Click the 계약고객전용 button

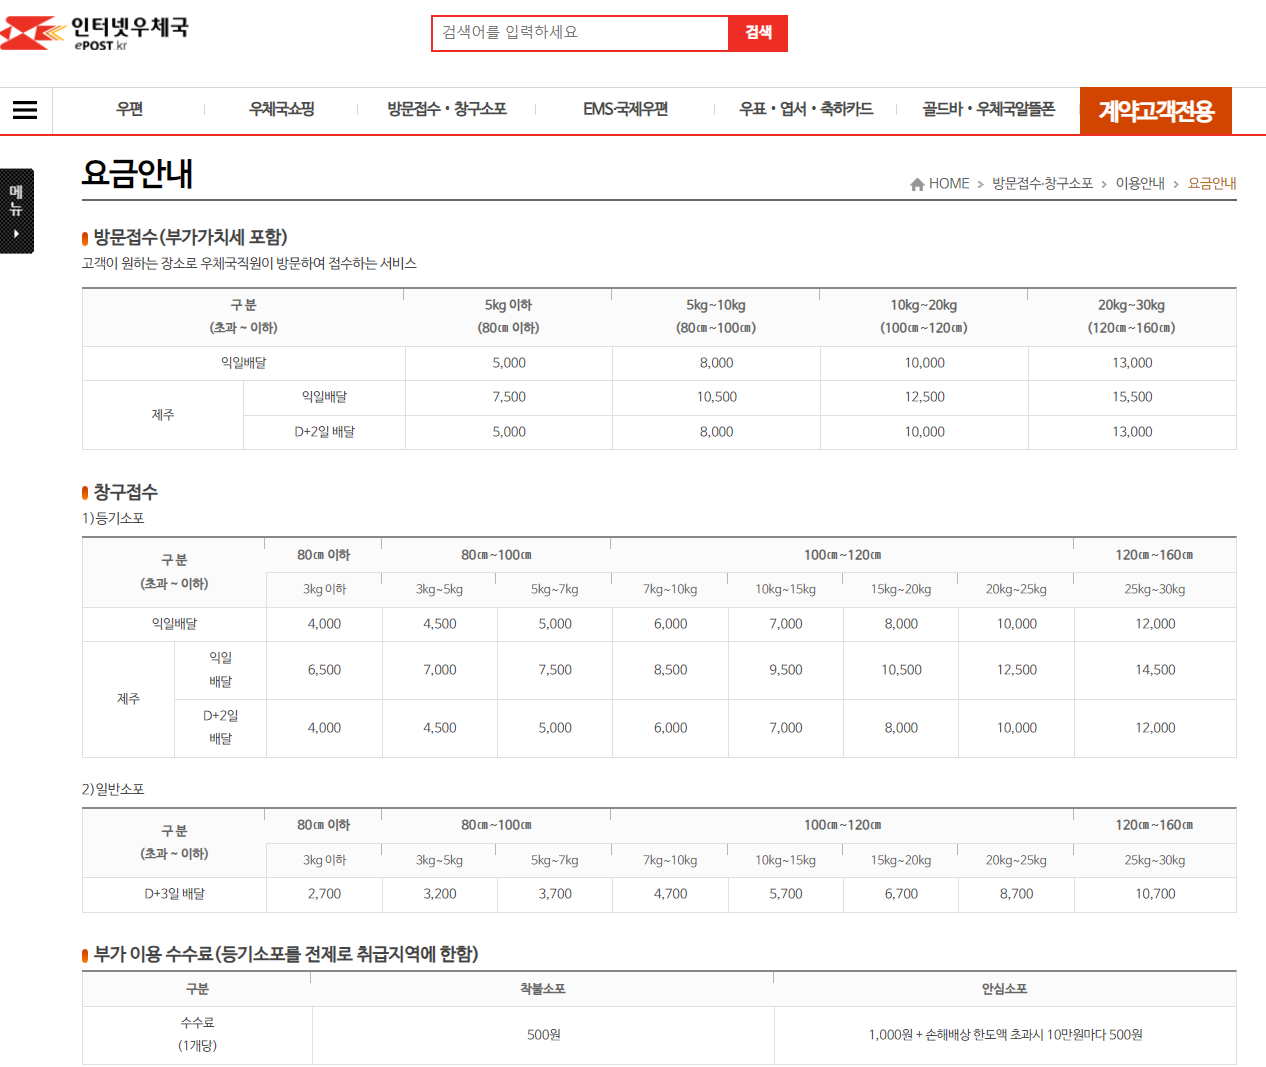(1155, 110)
